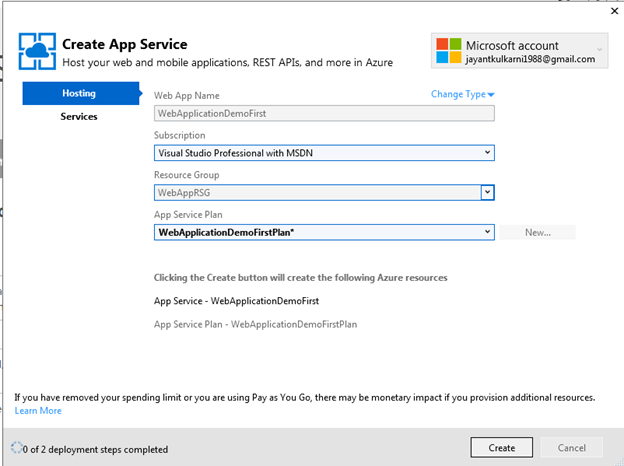
Task: Switch to the Services tab
Action: (79, 117)
